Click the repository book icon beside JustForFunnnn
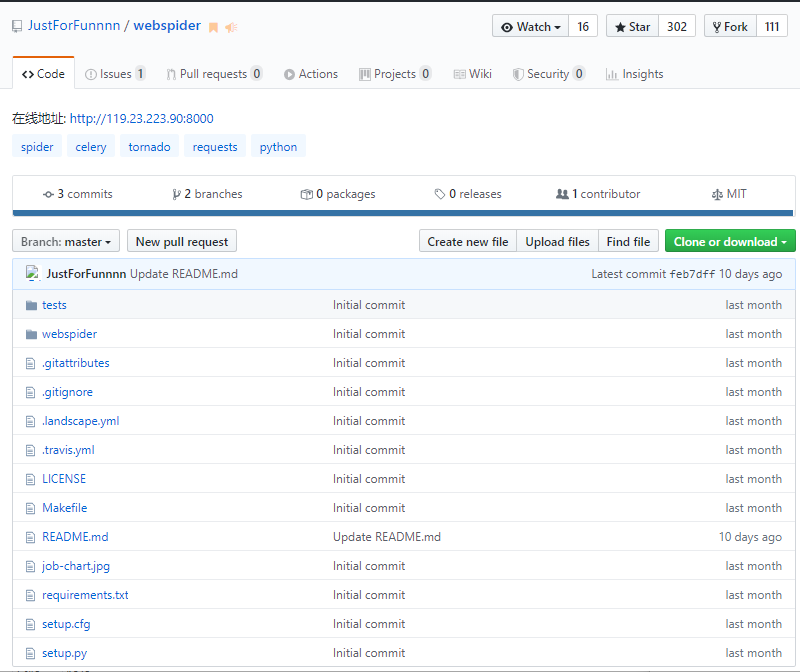 click(x=17, y=27)
